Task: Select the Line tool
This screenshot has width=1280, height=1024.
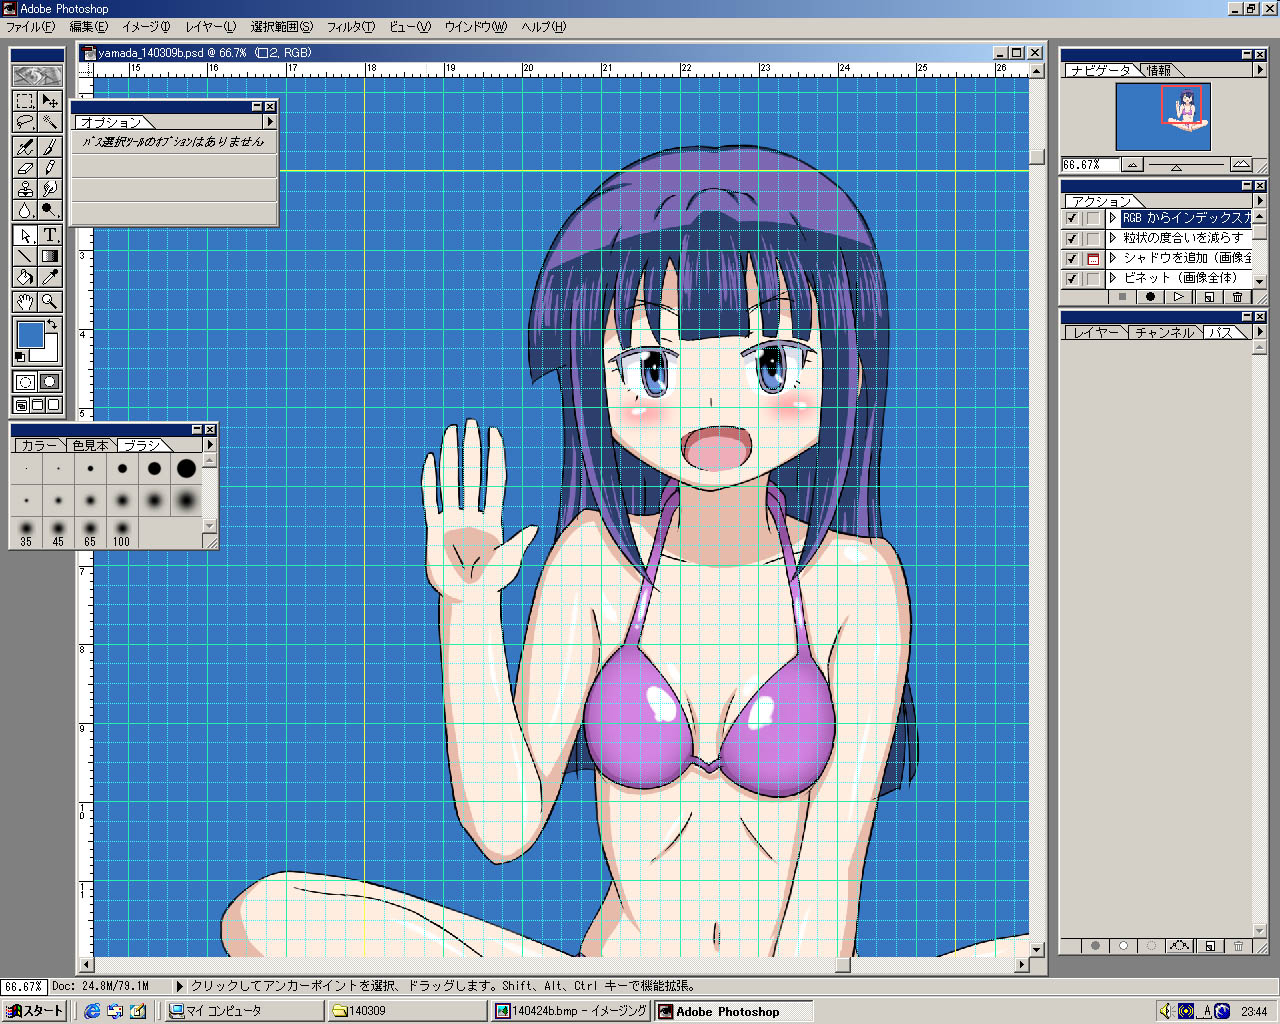Action: click(x=25, y=256)
